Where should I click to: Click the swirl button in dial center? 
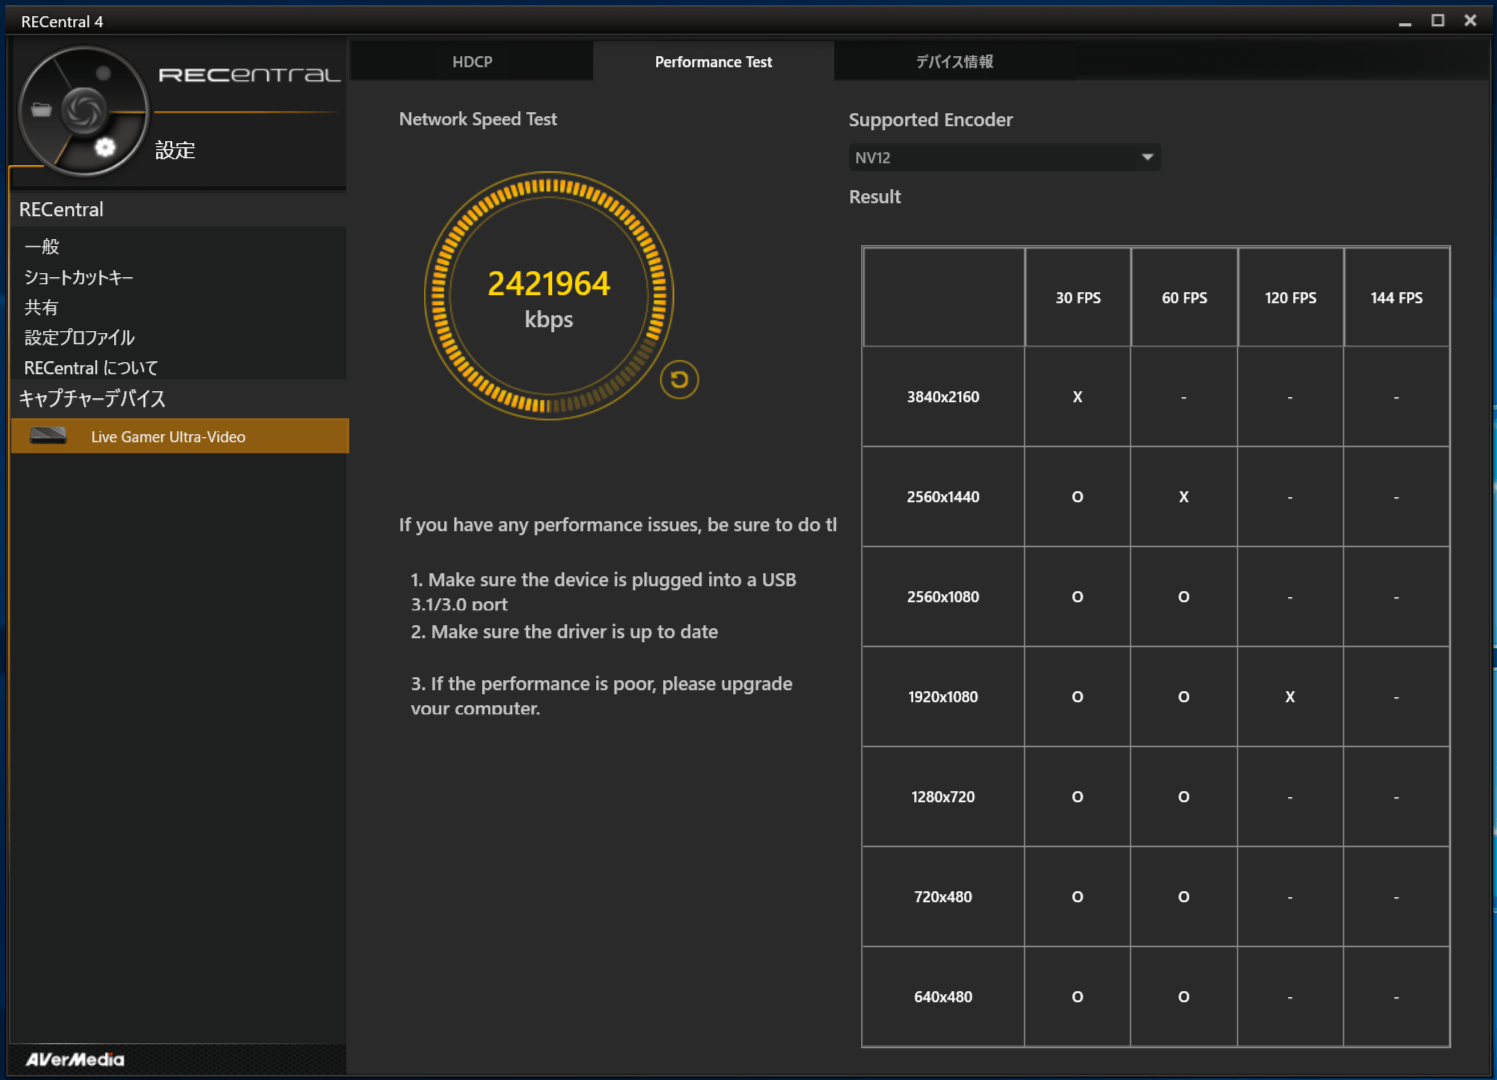84,110
